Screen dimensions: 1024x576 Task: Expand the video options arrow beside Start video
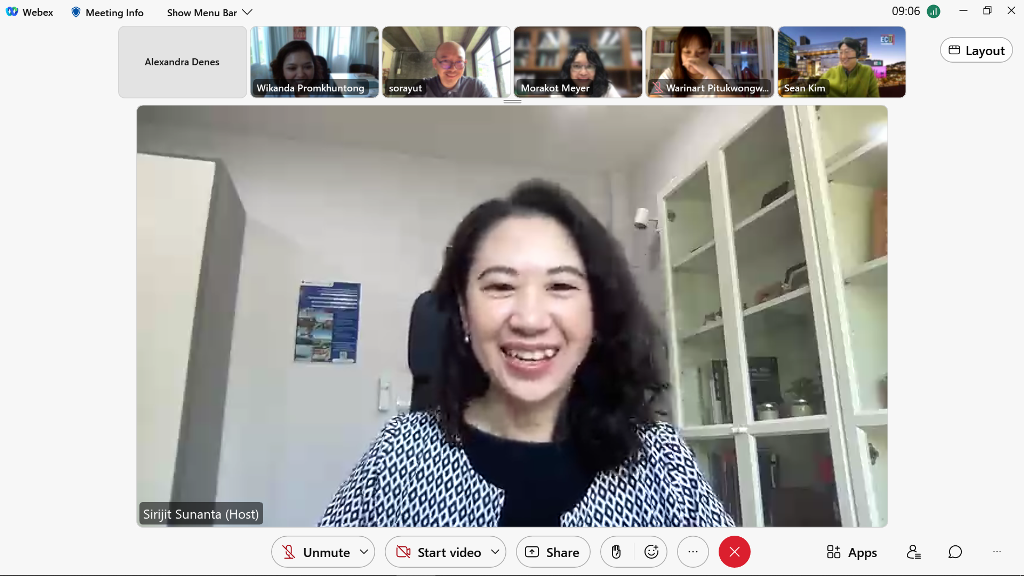494,552
